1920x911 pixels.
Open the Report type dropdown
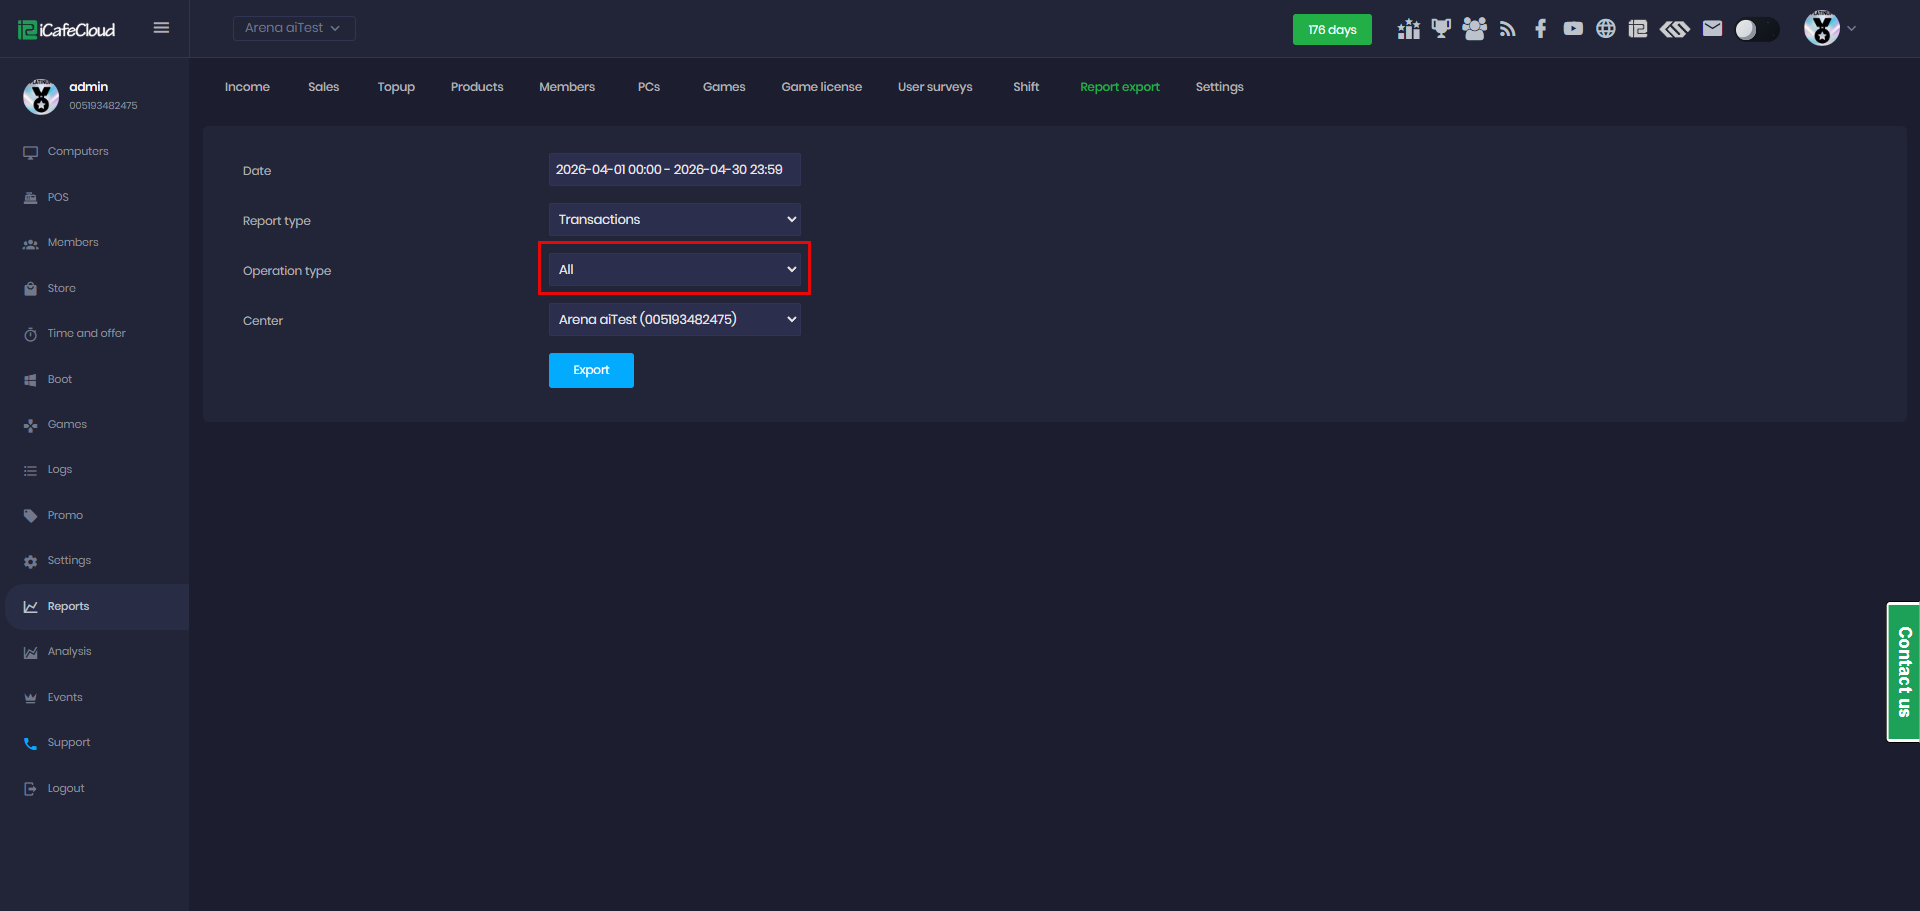(674, 220)
